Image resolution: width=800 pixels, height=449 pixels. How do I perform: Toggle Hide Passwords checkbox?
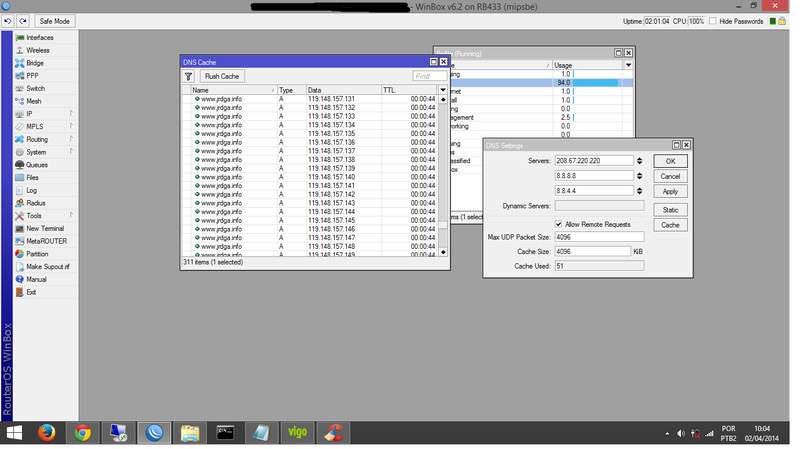pos(713,21)
